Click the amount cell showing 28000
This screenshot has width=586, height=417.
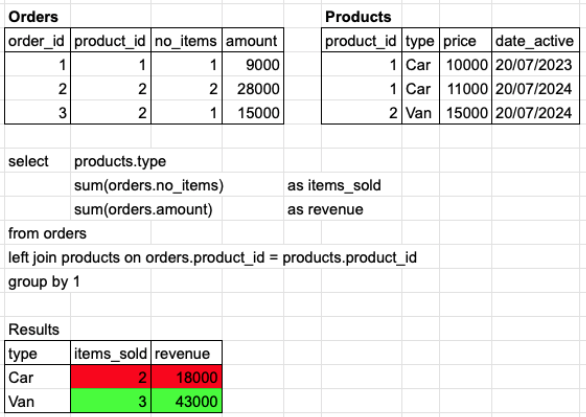(x=253, y=89)
